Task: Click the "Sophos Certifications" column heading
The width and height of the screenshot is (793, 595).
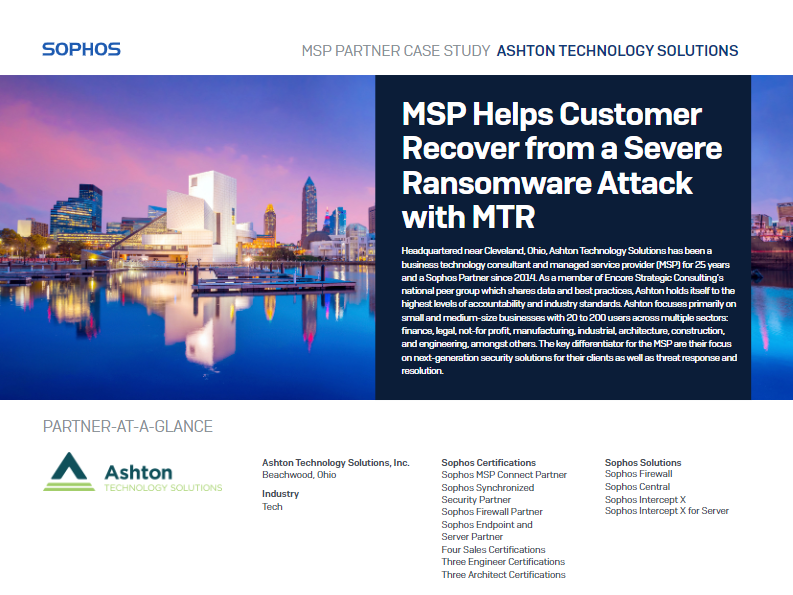Action: coord(490,463)
